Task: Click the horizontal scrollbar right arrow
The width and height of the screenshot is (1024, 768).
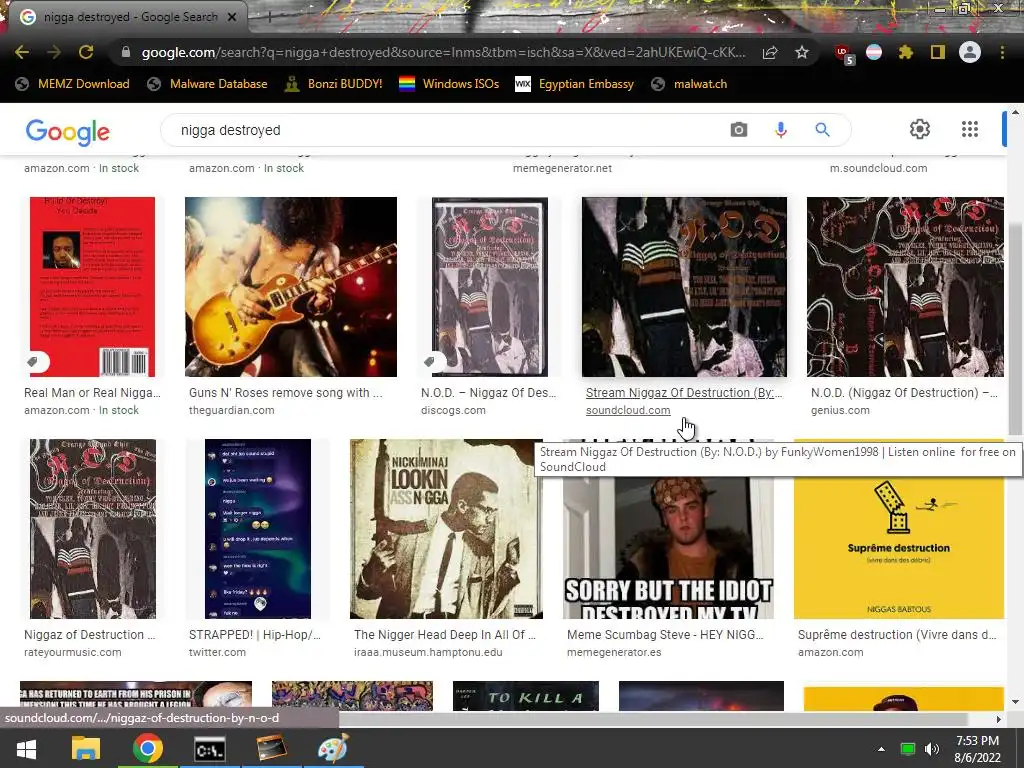Action: 998,719
